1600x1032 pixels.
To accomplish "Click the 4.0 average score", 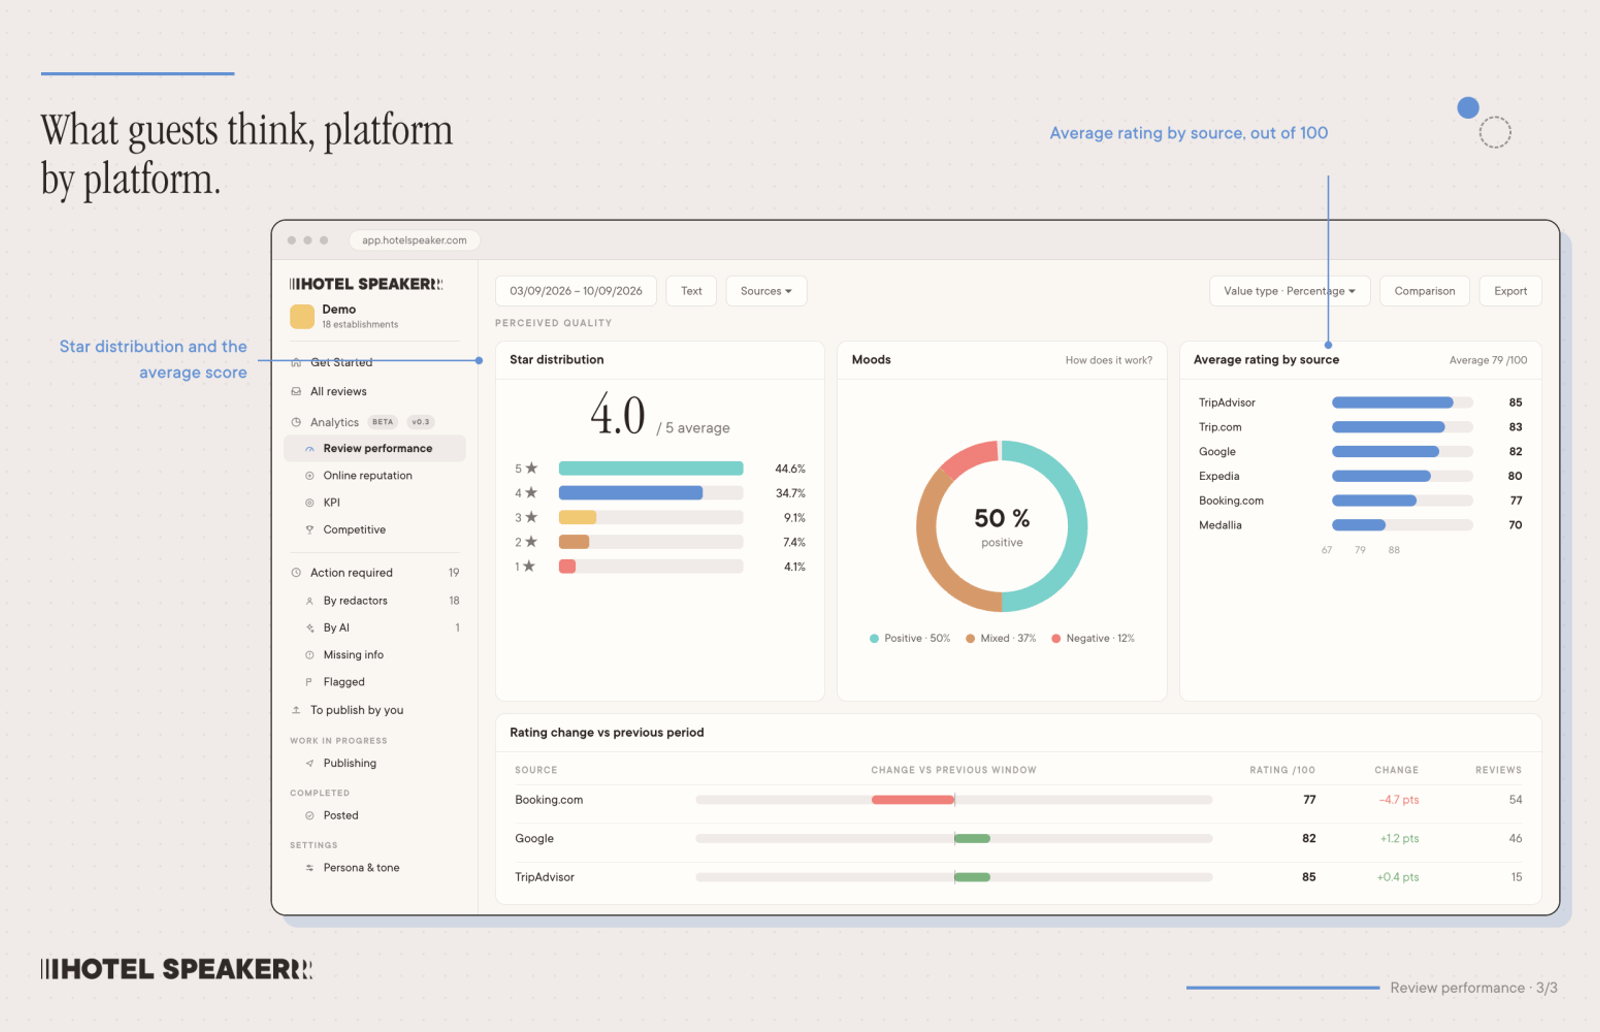I will (618, 414).
